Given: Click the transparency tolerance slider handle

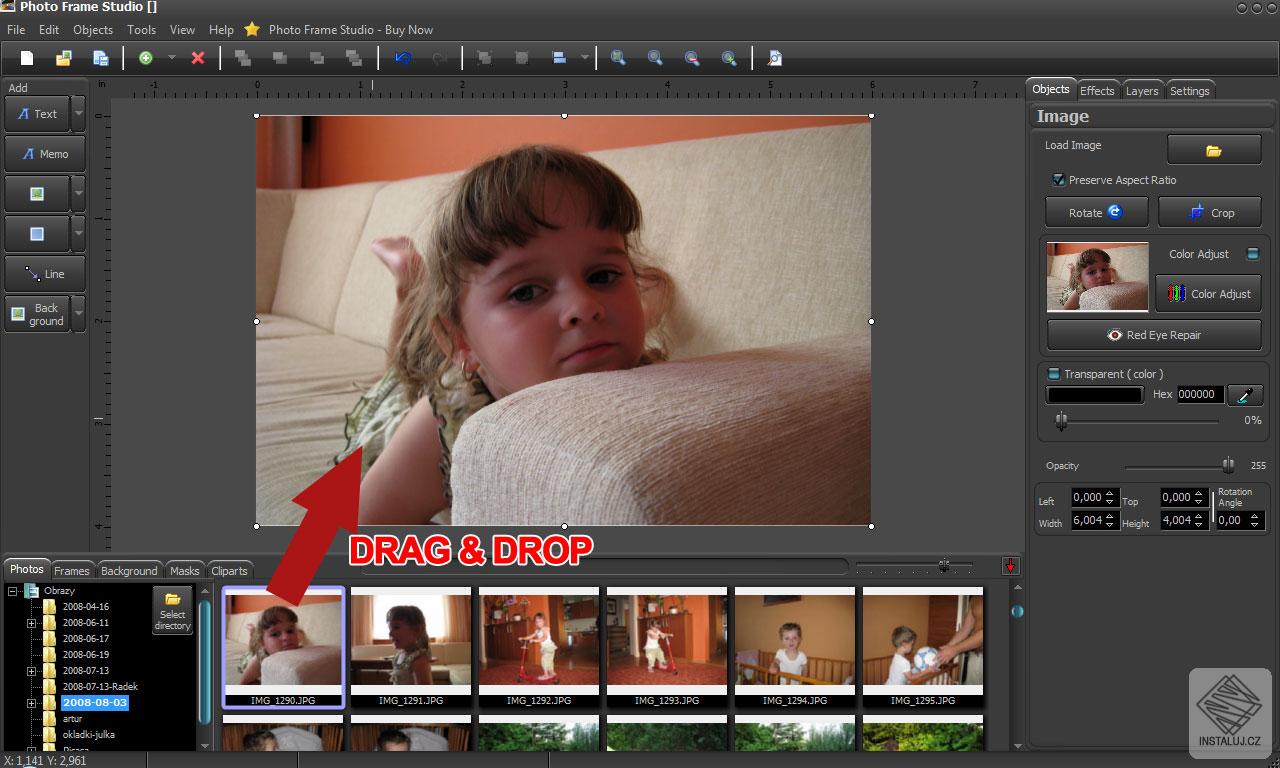Looking at the screenshot, I should [1061, 422].
